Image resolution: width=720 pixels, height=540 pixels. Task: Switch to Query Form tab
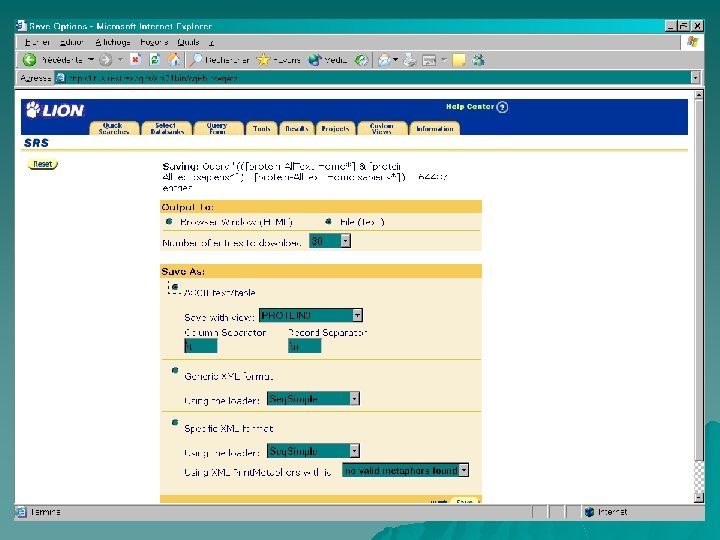click(219, 128)
